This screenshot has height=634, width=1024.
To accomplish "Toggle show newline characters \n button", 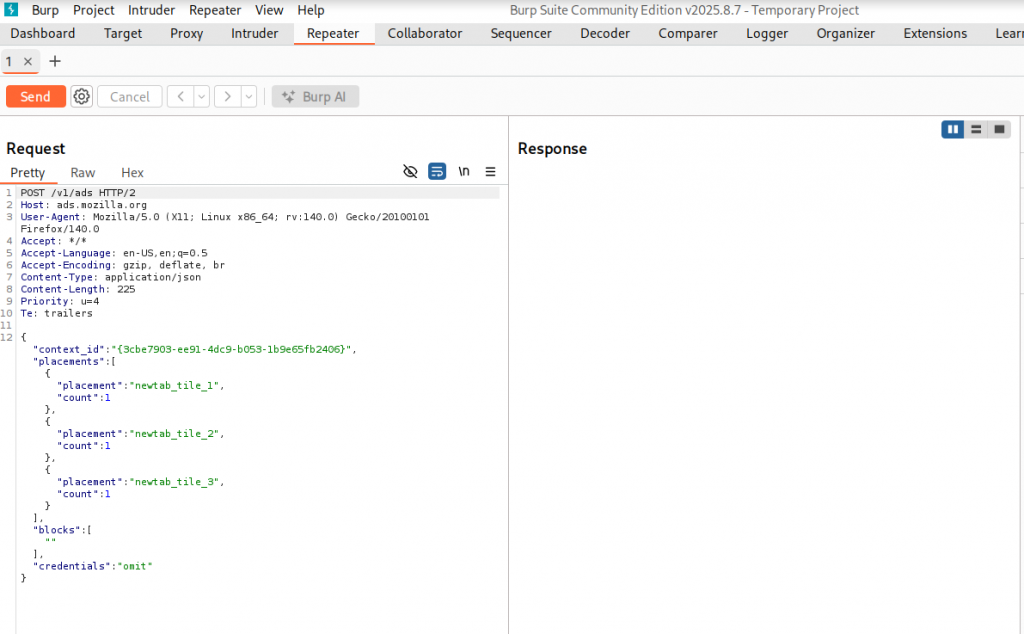I will (x=464, y=172).
